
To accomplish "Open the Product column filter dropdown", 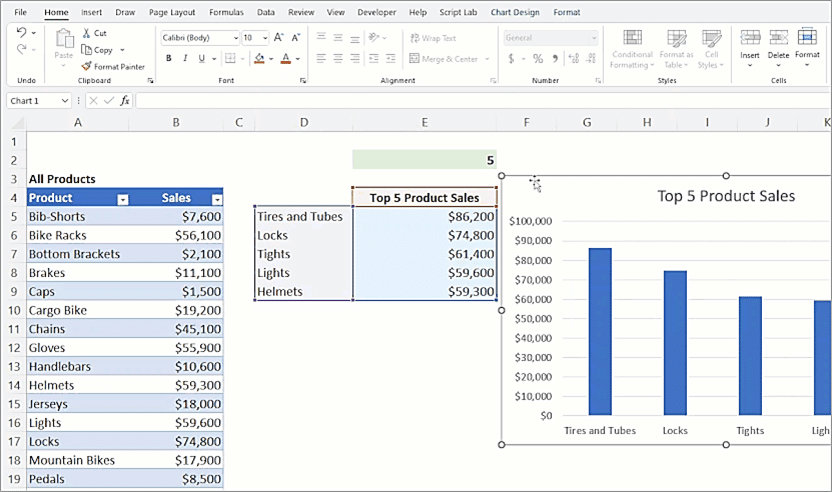I will click(122, 199).
